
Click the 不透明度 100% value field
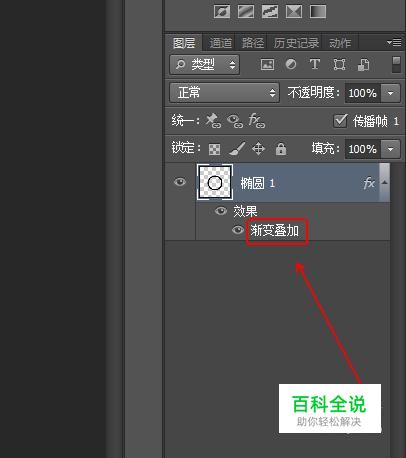(x=363, y=93)
